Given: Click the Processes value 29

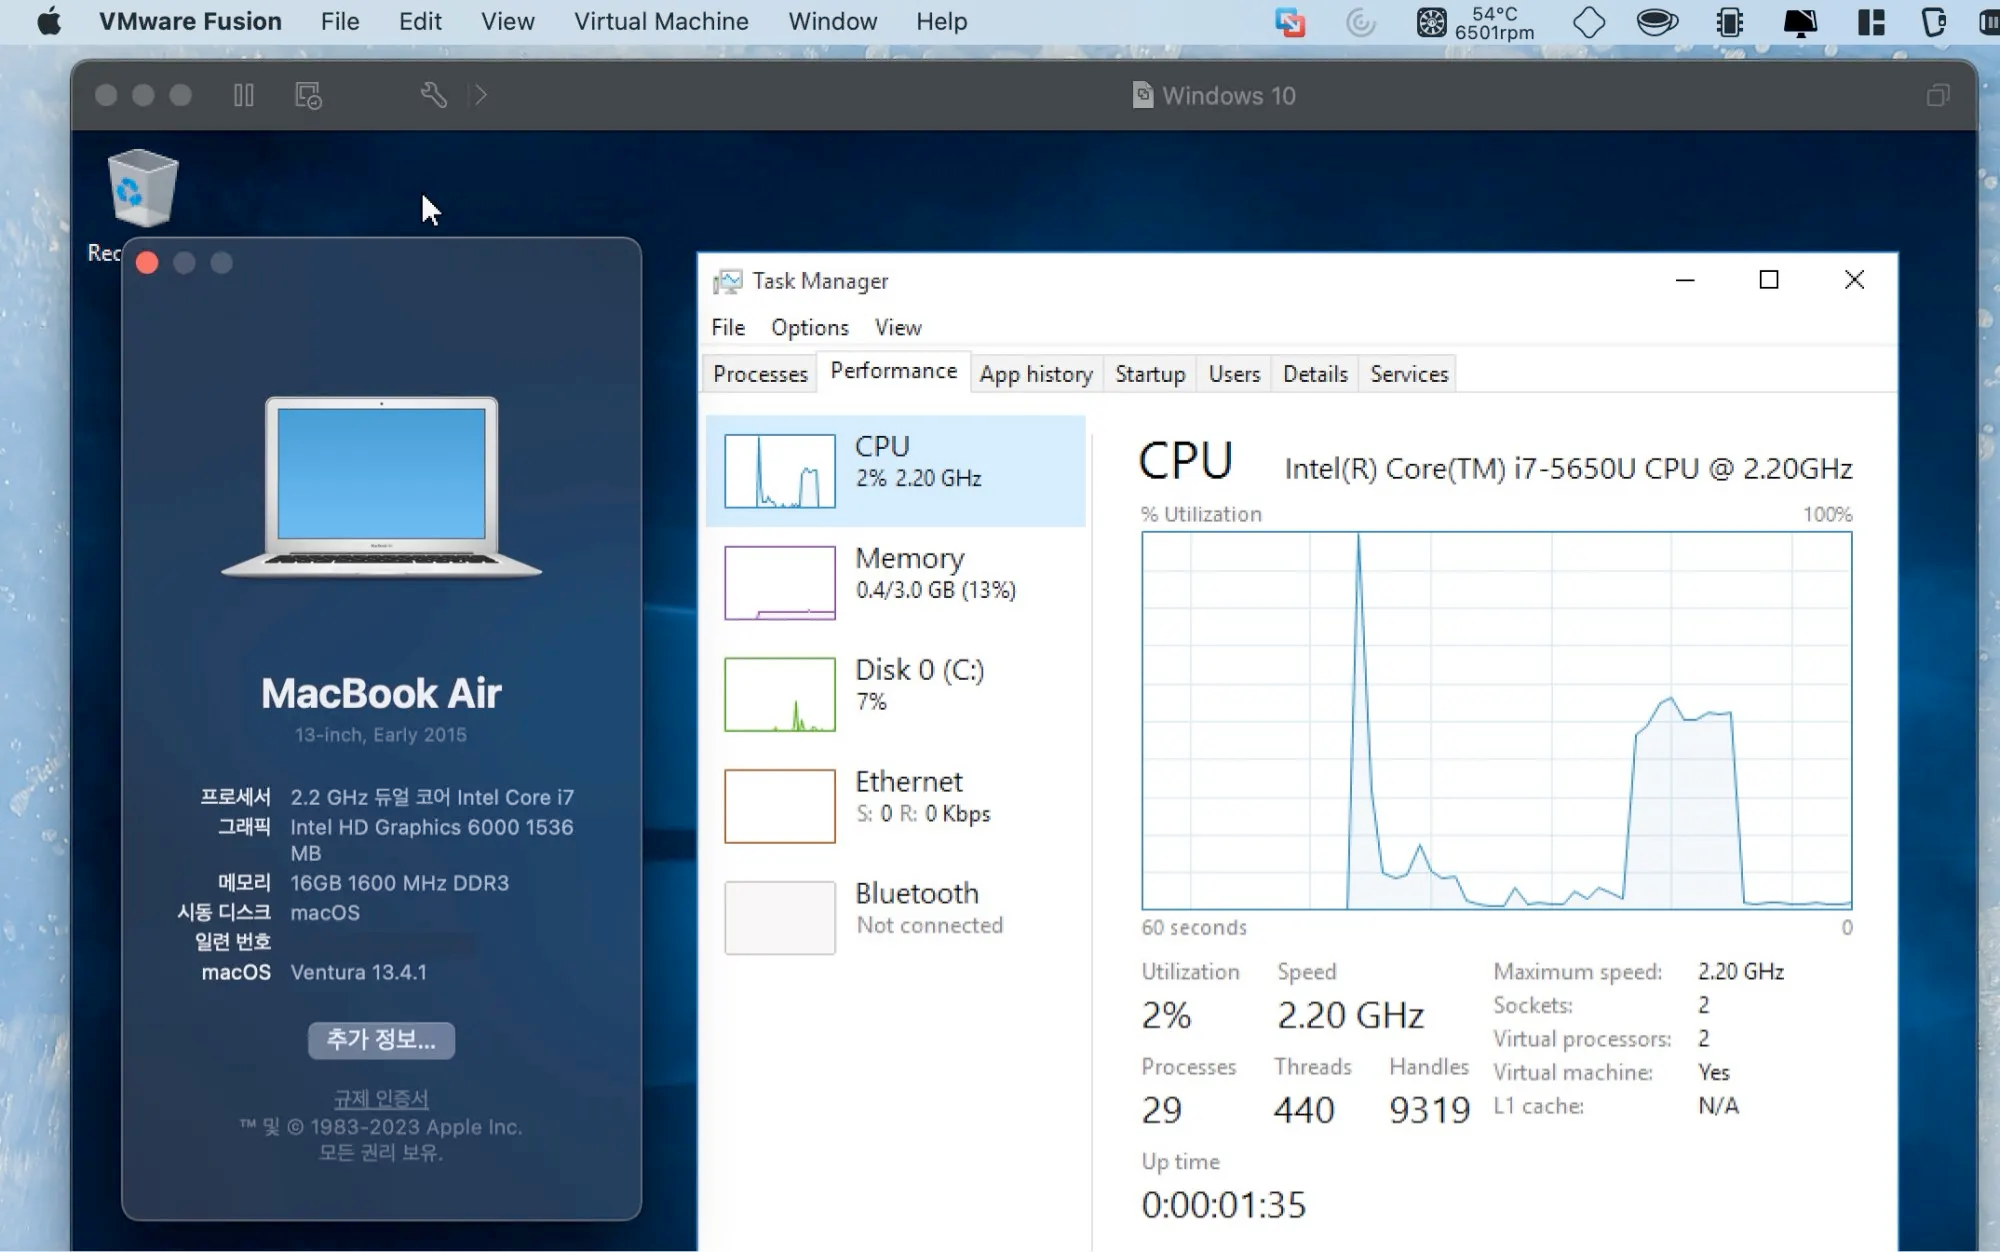Looking at the screenshot, I should click(1162, 1110).
